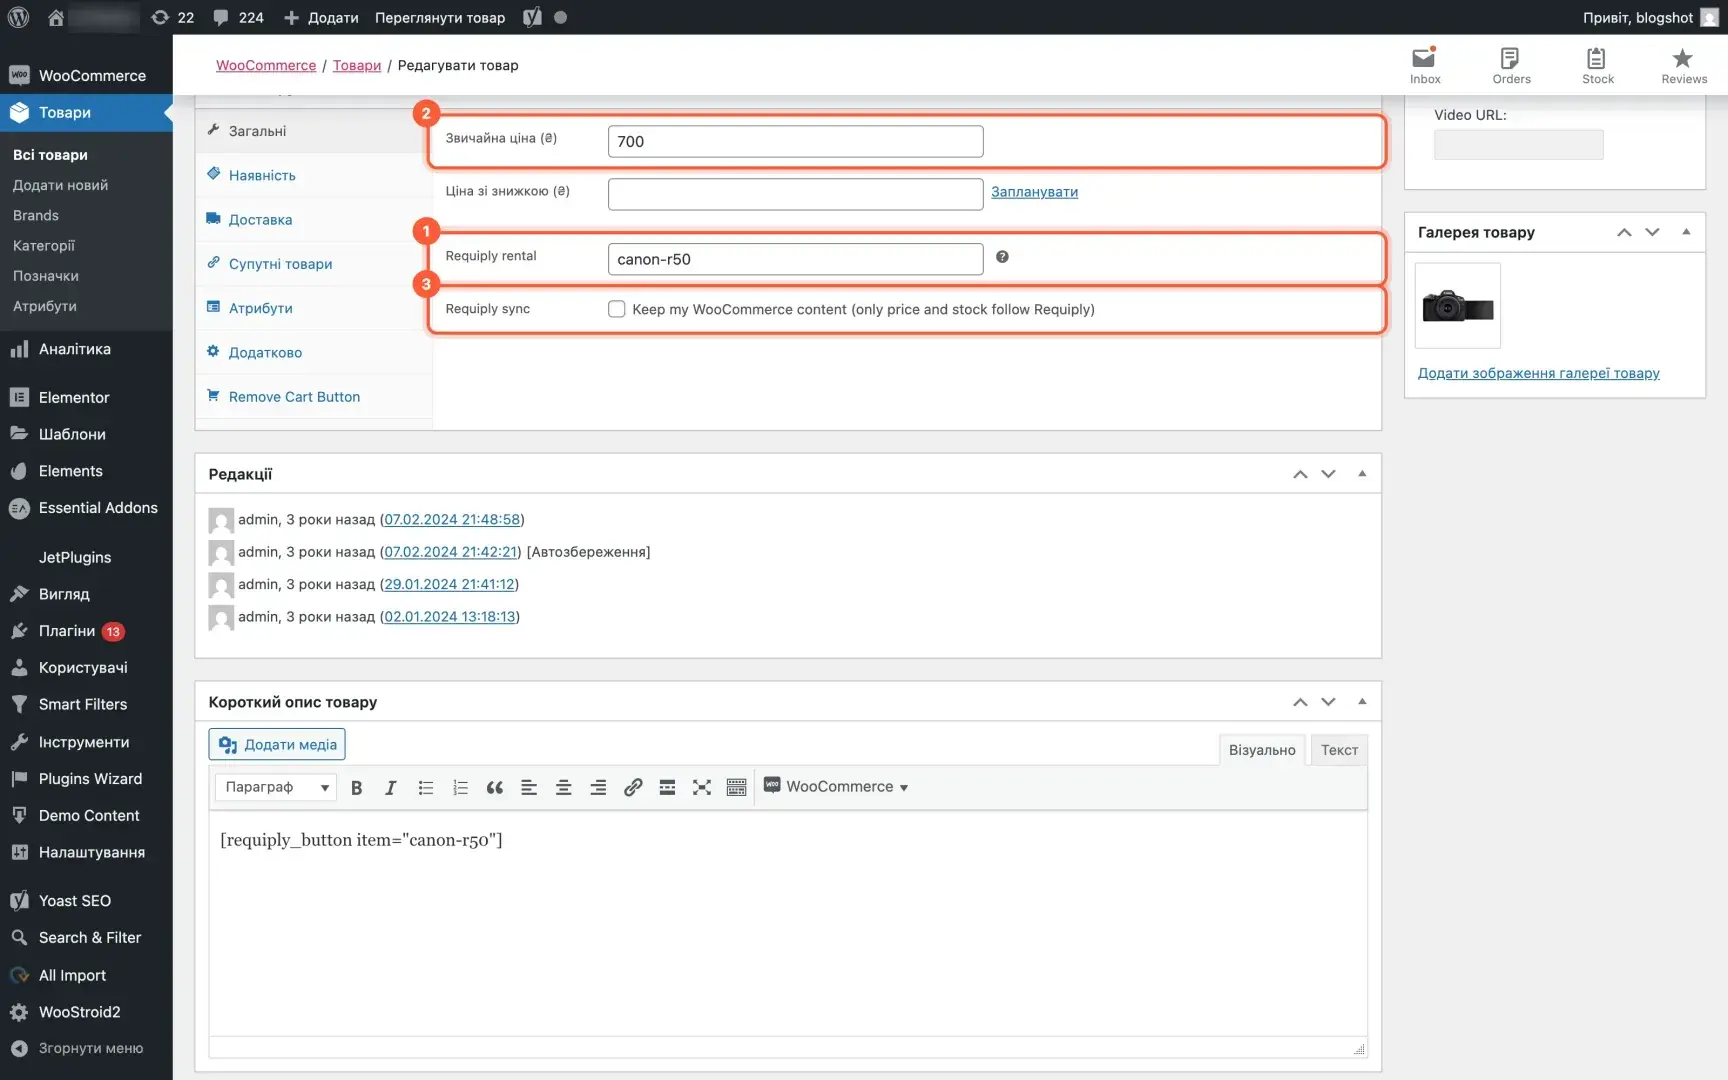The image size is (1728, 1080).
Task: Click the insert link icon
Action: tap(633, 787)
